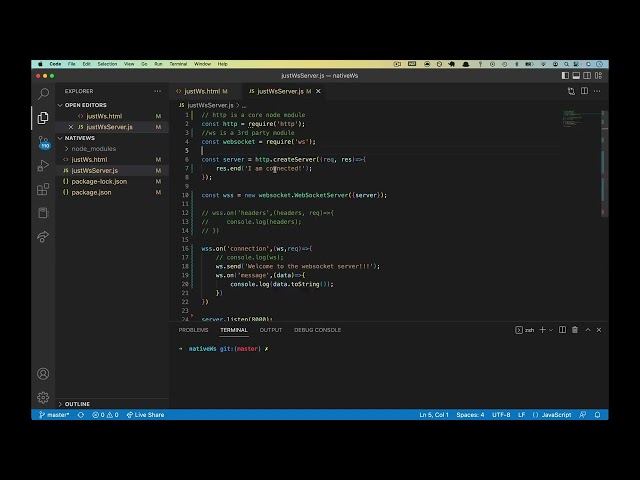
Task: Open the Accounts menu icon
Action: [x=43, y=374]
